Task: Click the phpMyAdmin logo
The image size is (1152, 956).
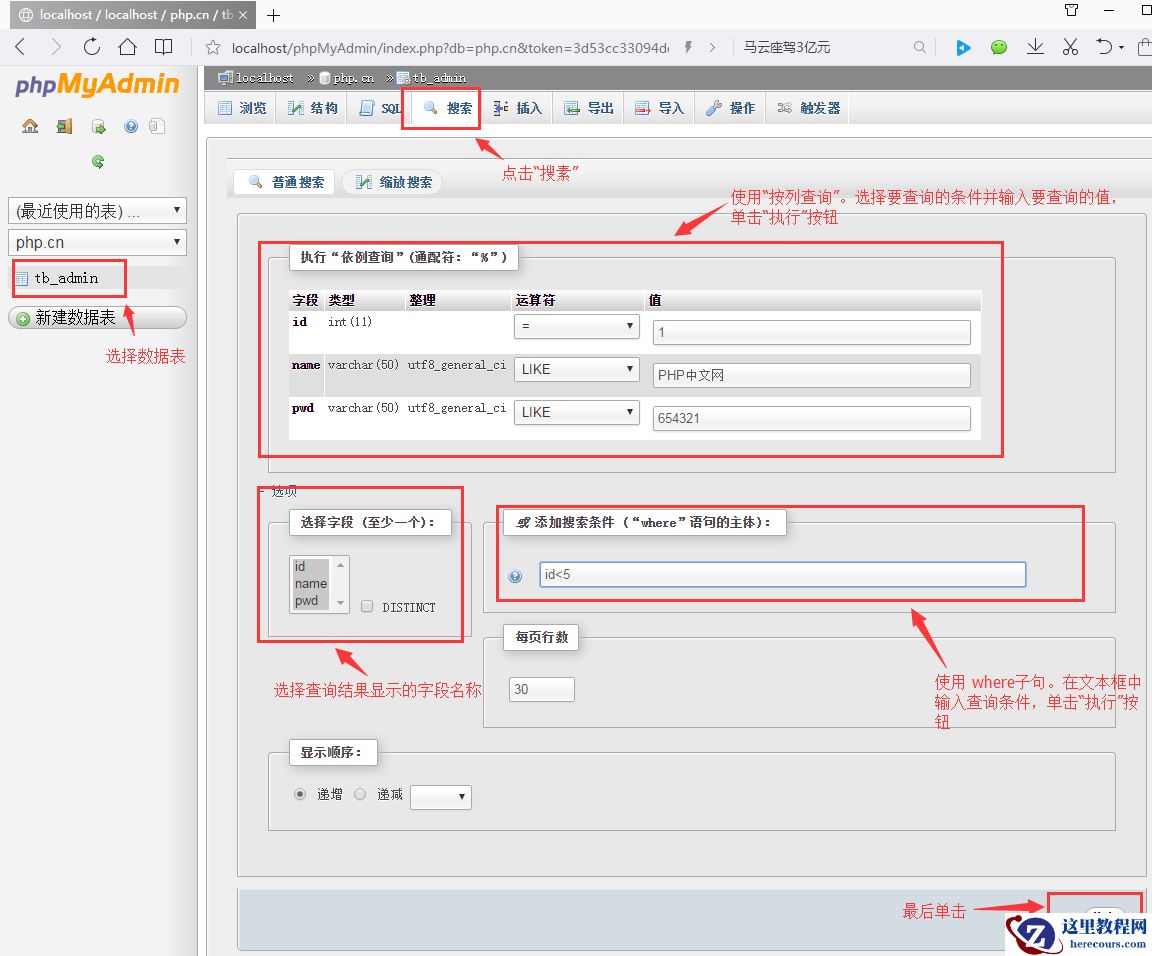Action: [97, 85]
